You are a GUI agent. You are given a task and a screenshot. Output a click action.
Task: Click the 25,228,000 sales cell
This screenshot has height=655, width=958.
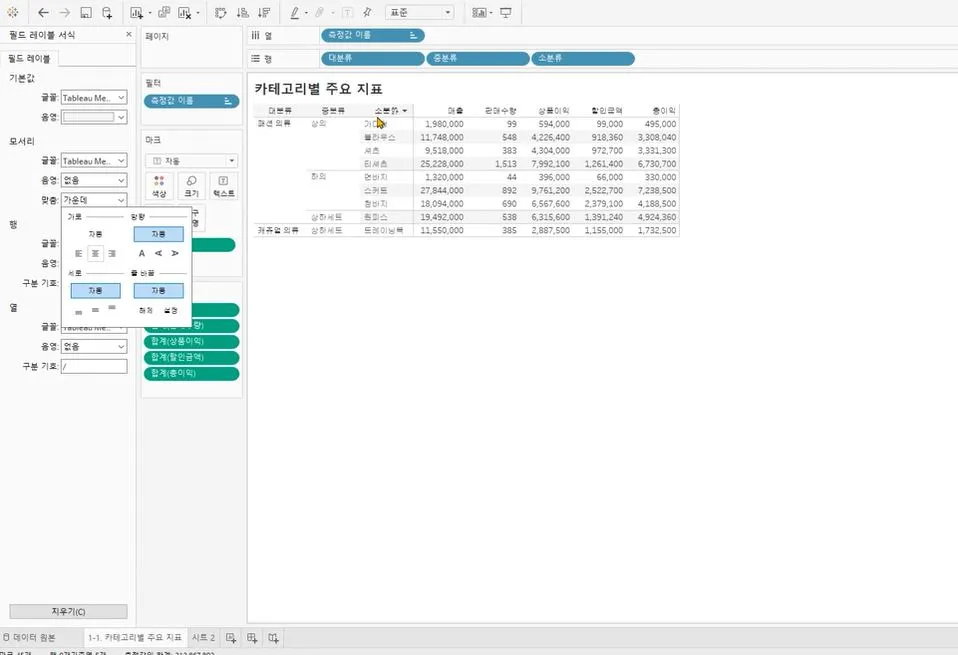(x=442, y=164)
